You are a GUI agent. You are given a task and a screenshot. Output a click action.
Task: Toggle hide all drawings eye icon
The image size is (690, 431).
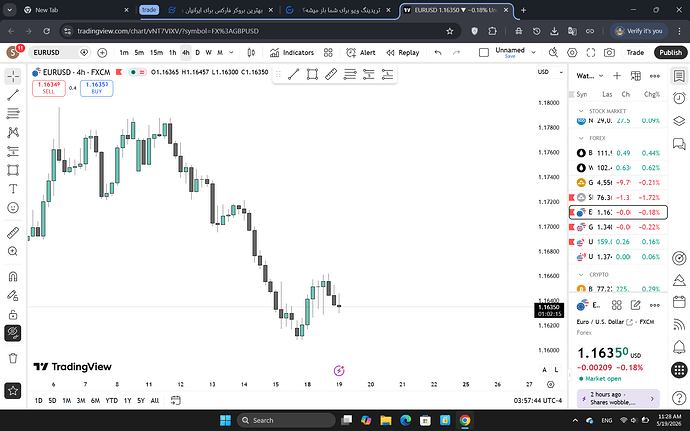pos(13,333)
